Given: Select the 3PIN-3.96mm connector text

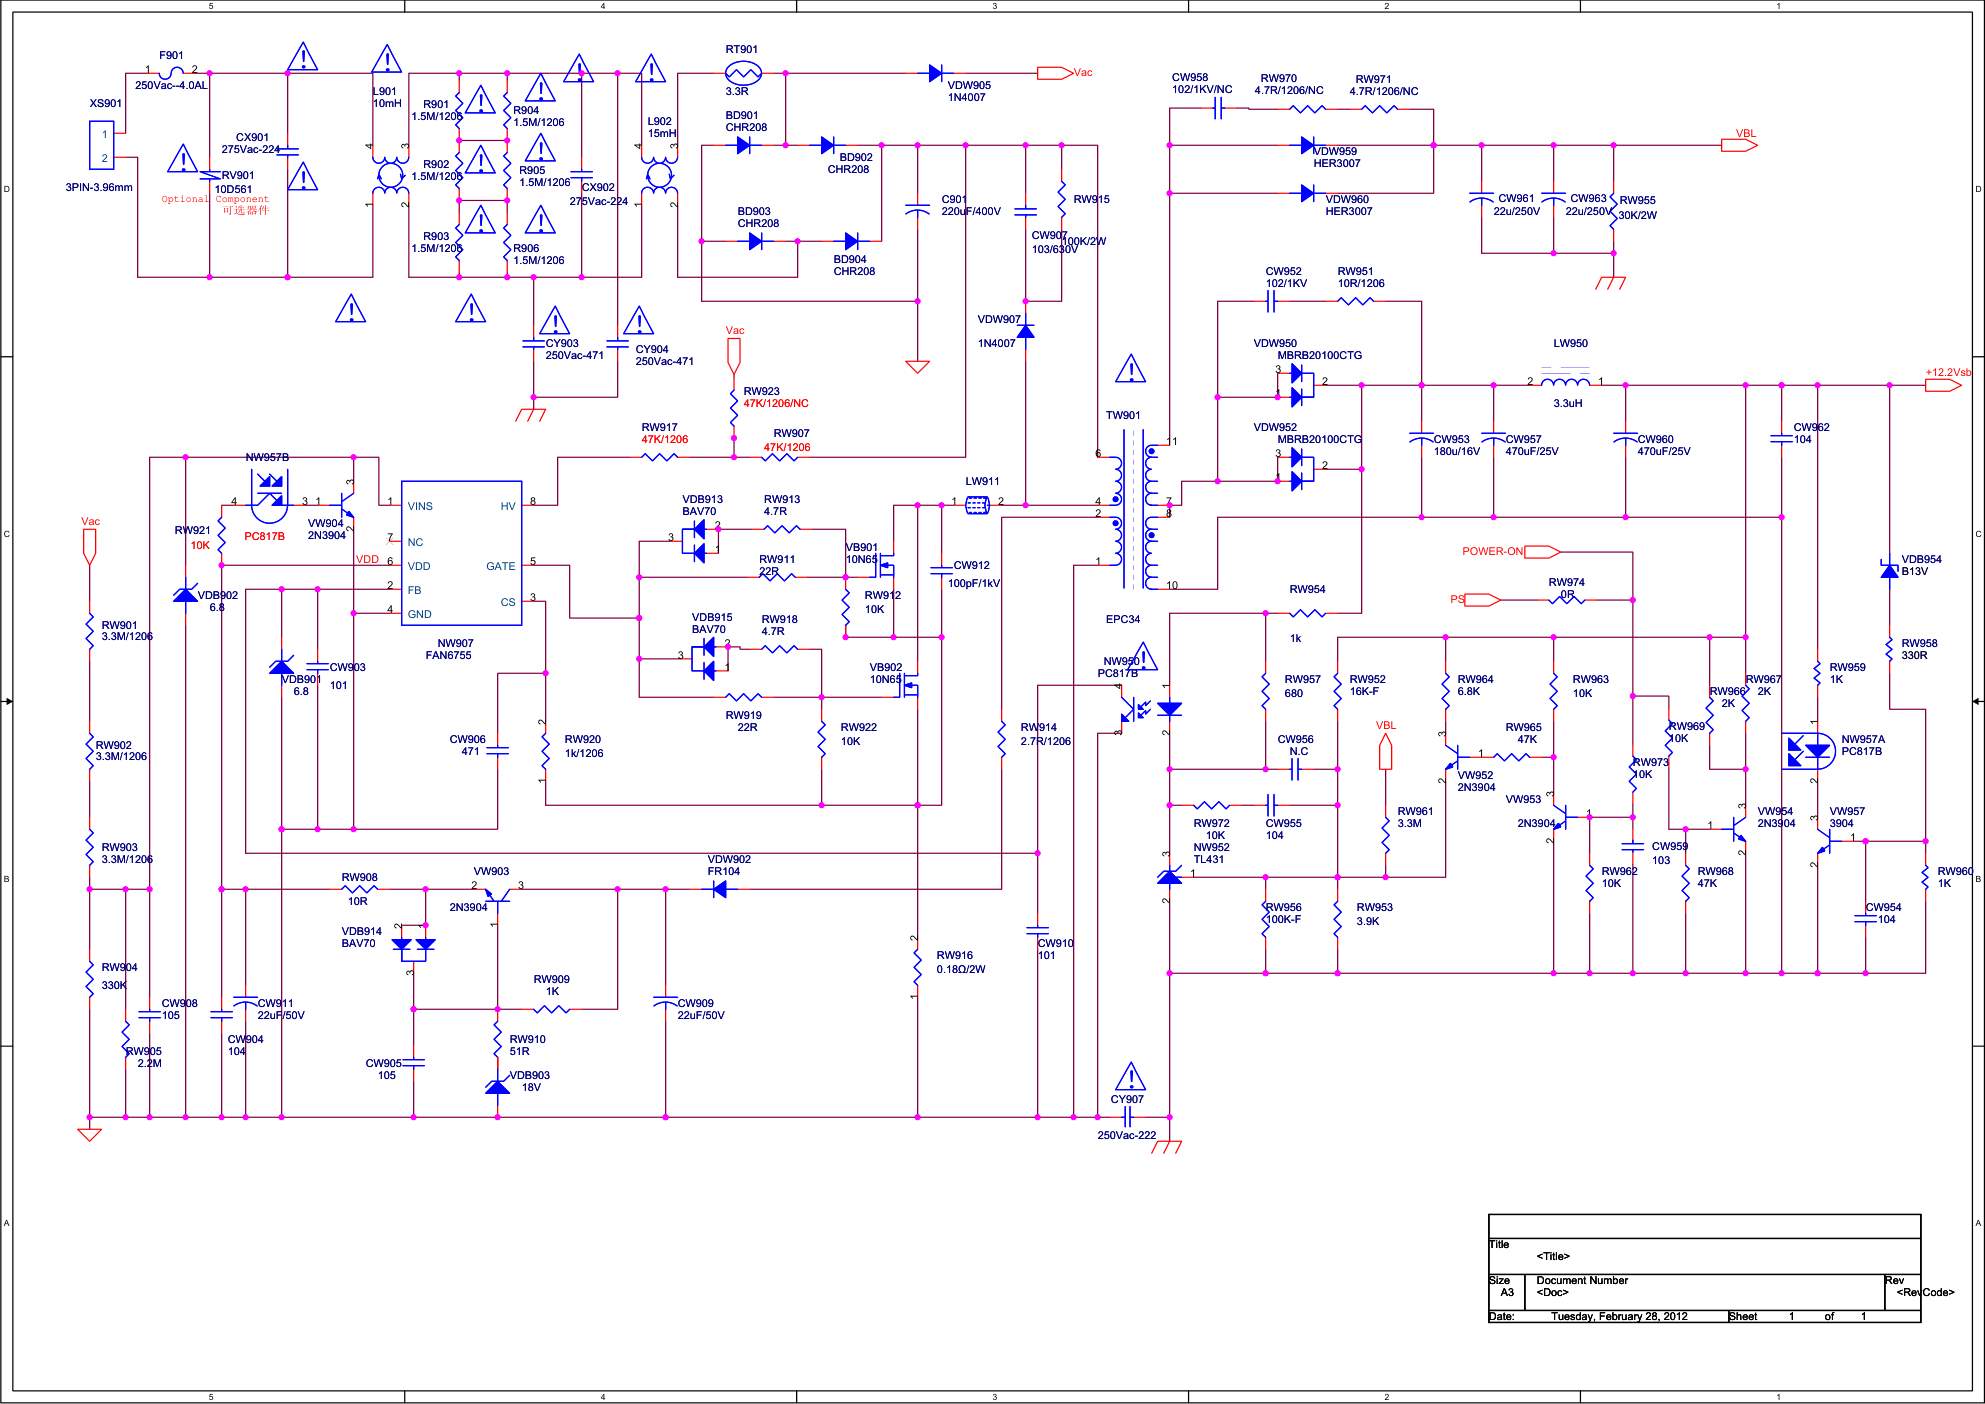Looking at the screenshot, I should pyautogui.click(x=99, y=188).
